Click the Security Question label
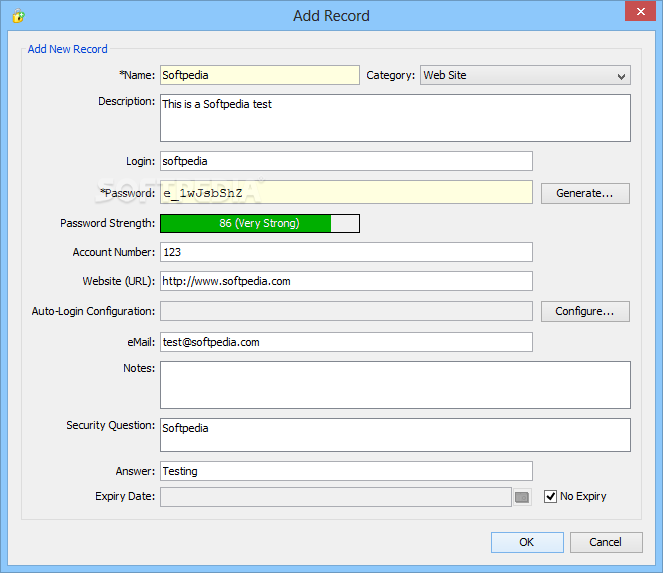This screenshot has height=573, width=663. click(110, 425)
